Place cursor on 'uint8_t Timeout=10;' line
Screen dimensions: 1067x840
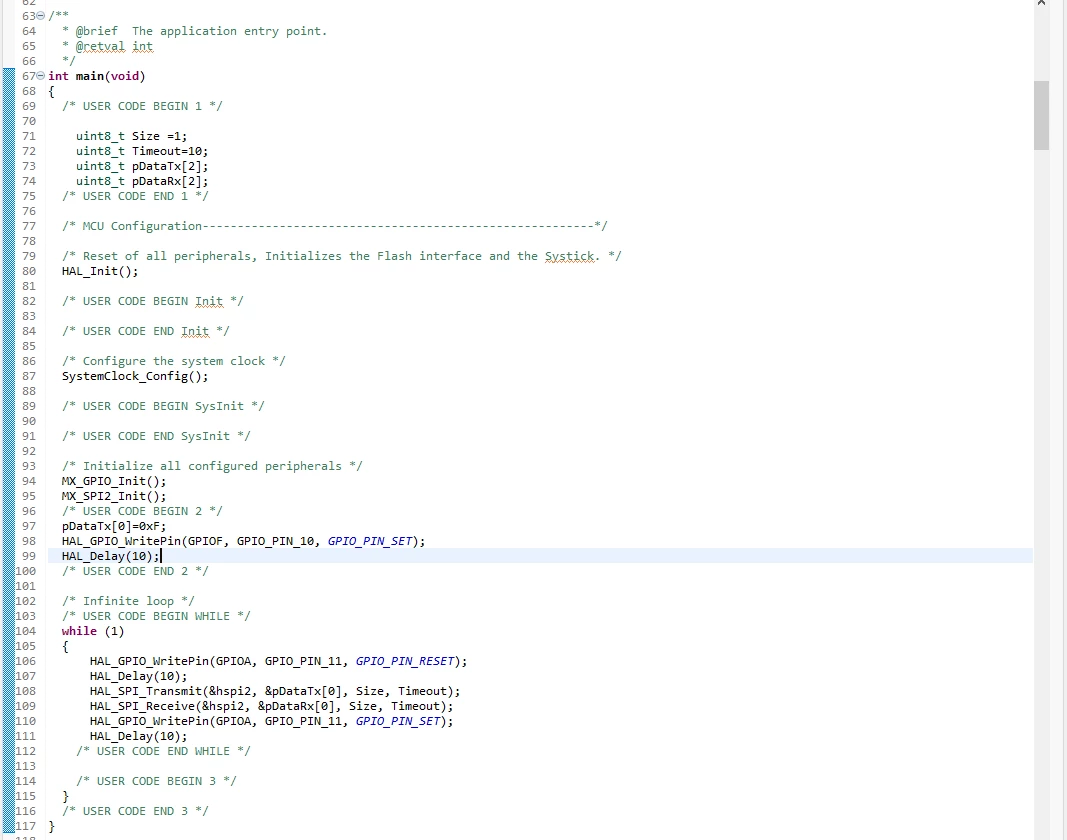tap(142, 151)
